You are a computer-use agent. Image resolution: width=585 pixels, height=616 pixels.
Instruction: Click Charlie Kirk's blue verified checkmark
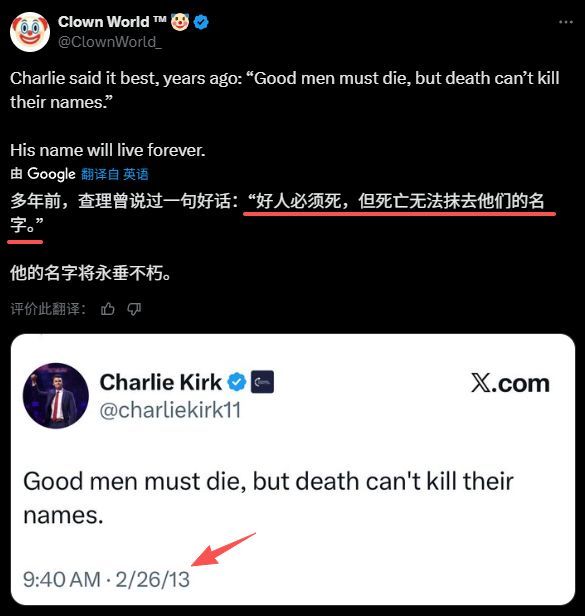pyautogui.click(x=237, y=382)
